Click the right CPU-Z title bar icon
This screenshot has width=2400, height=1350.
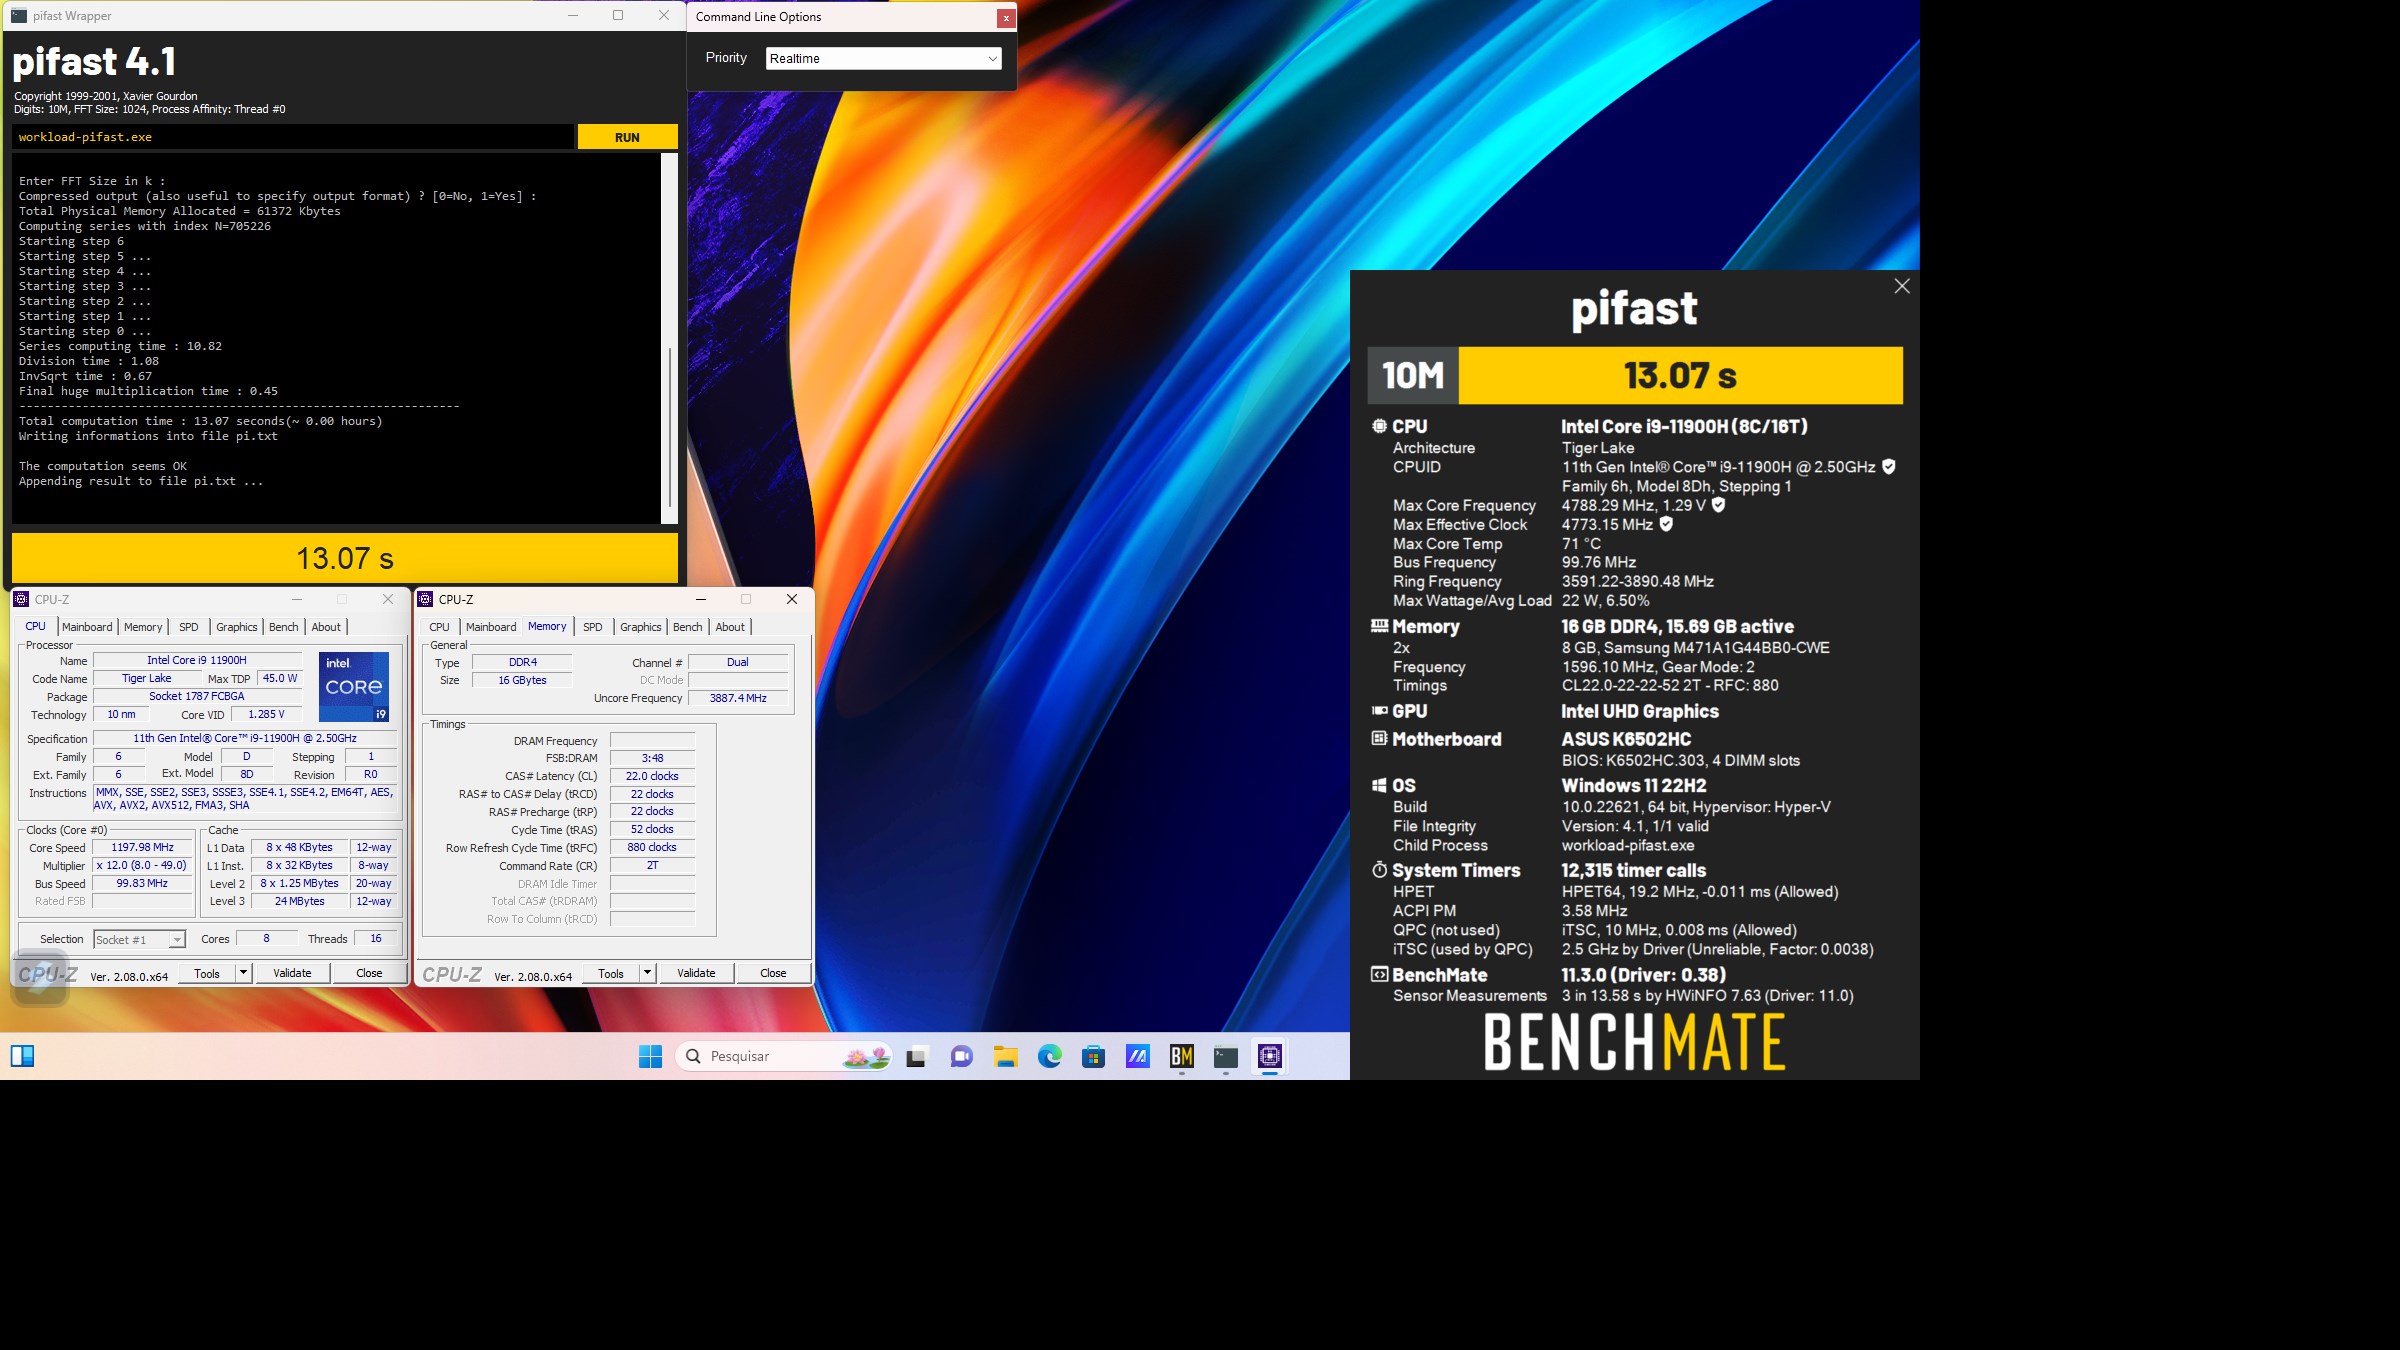pyautogui.click(x=425, y=599)
